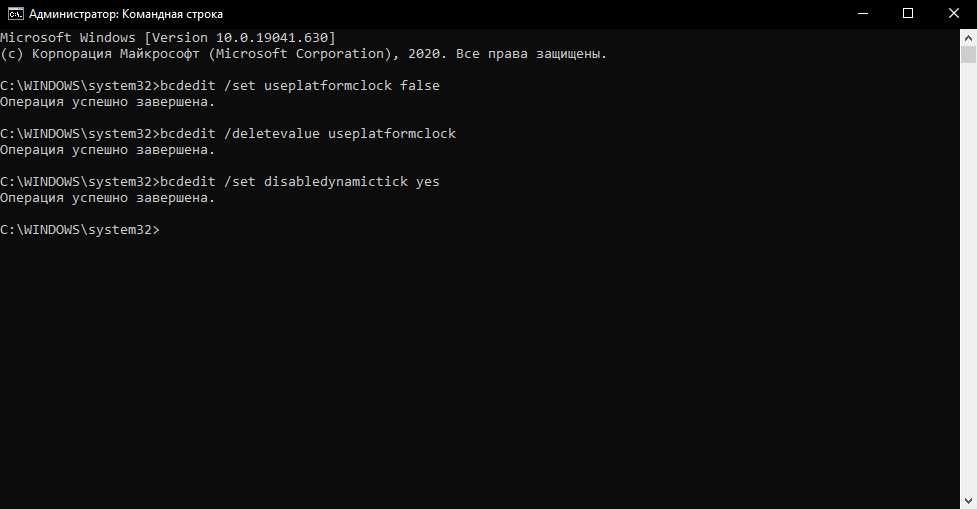Click the first 'Операция успешно завершена.' message
Screen dimensions: 977x509
click(x=108, y=102)
